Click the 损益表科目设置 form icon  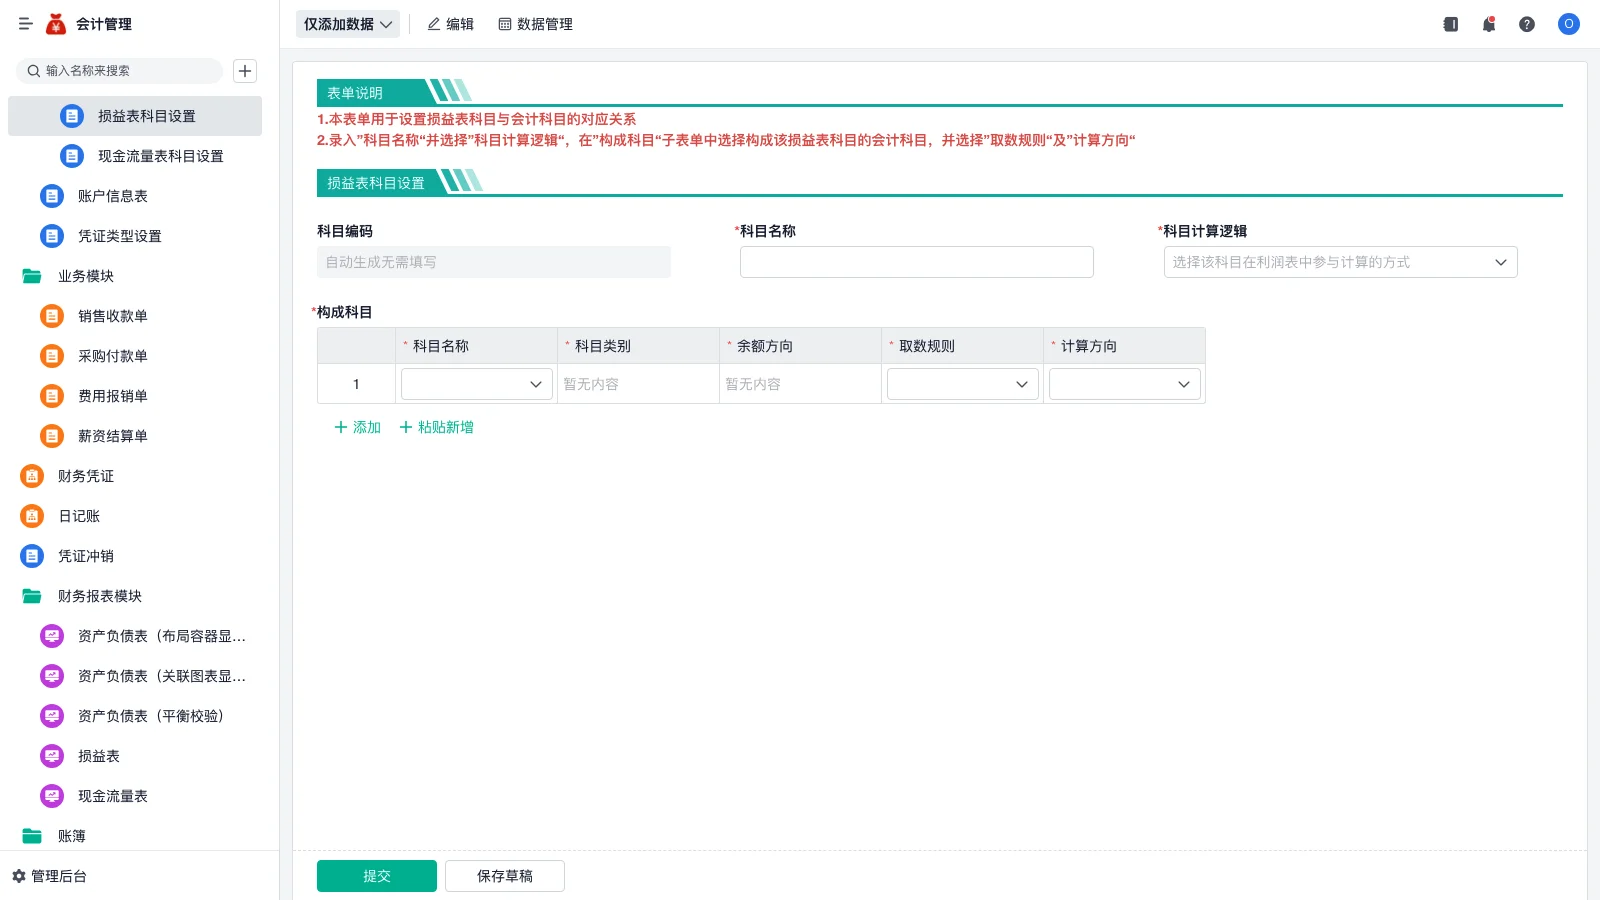pyautogui.click(x=72, y=116)
